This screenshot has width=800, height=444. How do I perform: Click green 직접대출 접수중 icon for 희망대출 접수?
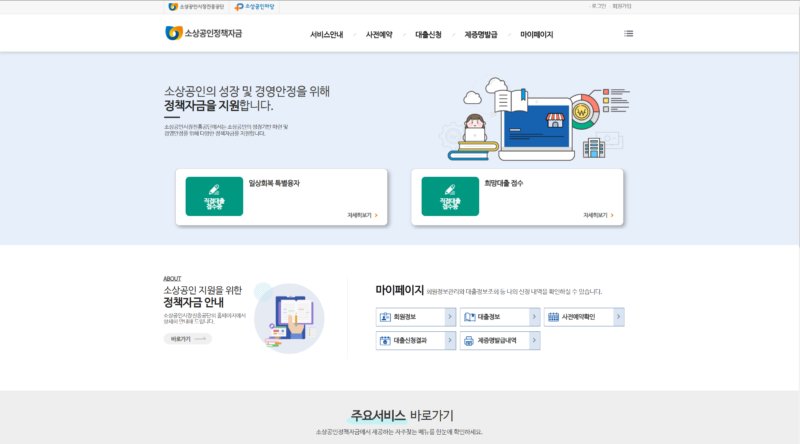[450, 196]
